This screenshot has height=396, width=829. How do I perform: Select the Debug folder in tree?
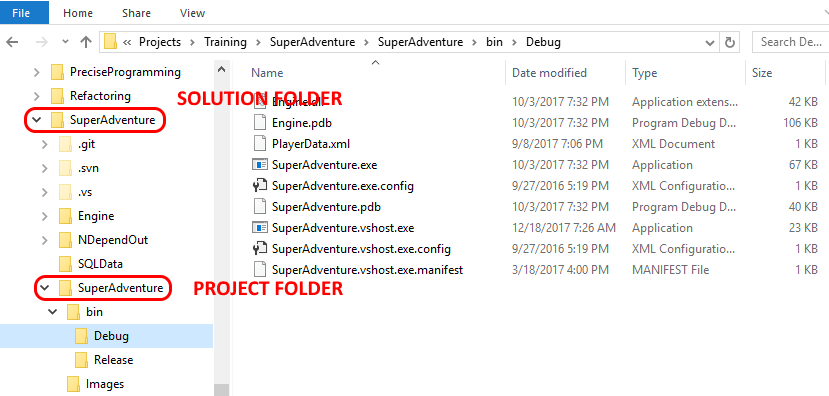tap(111, 336)
